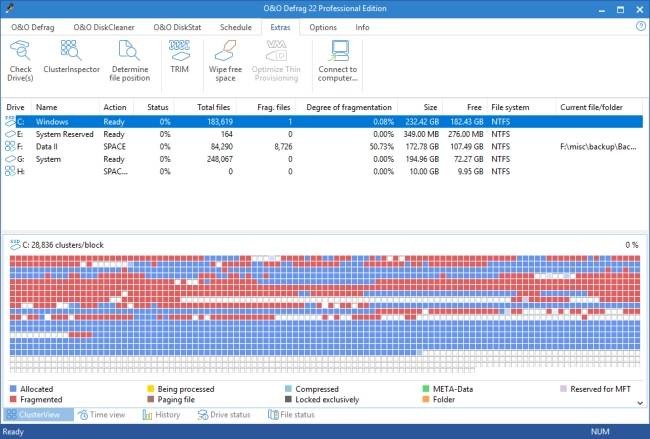Click the 10.00 GB size of H:
This screenshot has width=650, height=439.
point(424,172)
